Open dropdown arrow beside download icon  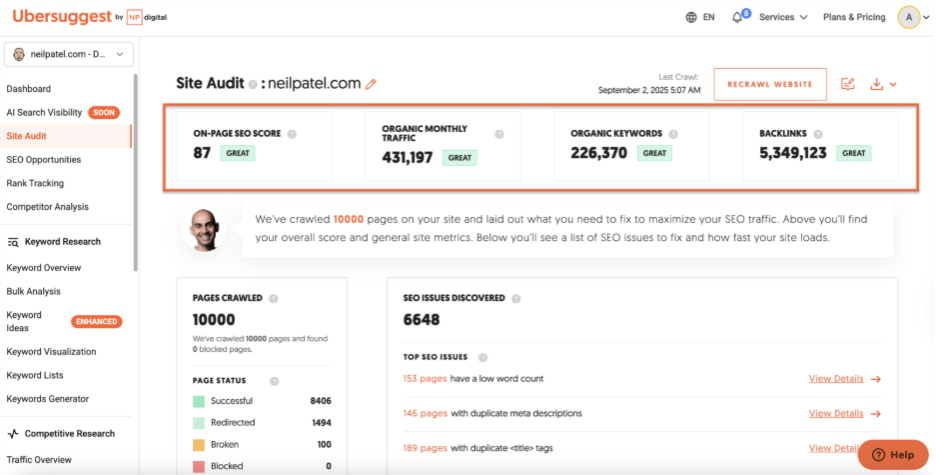coord(893,85)
